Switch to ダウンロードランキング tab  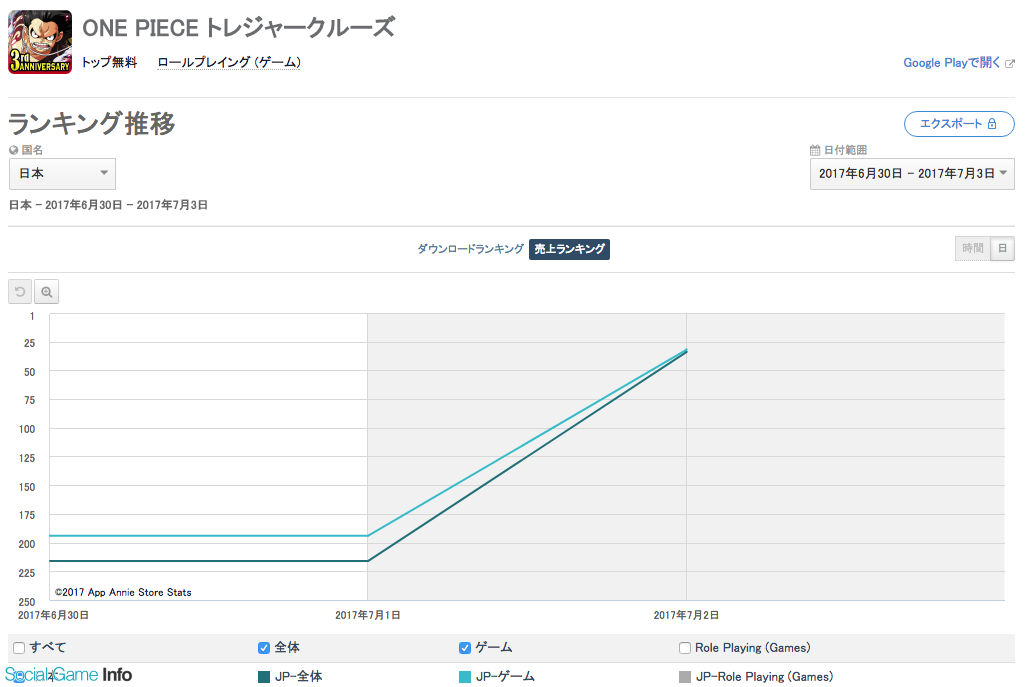pos(470,249)
